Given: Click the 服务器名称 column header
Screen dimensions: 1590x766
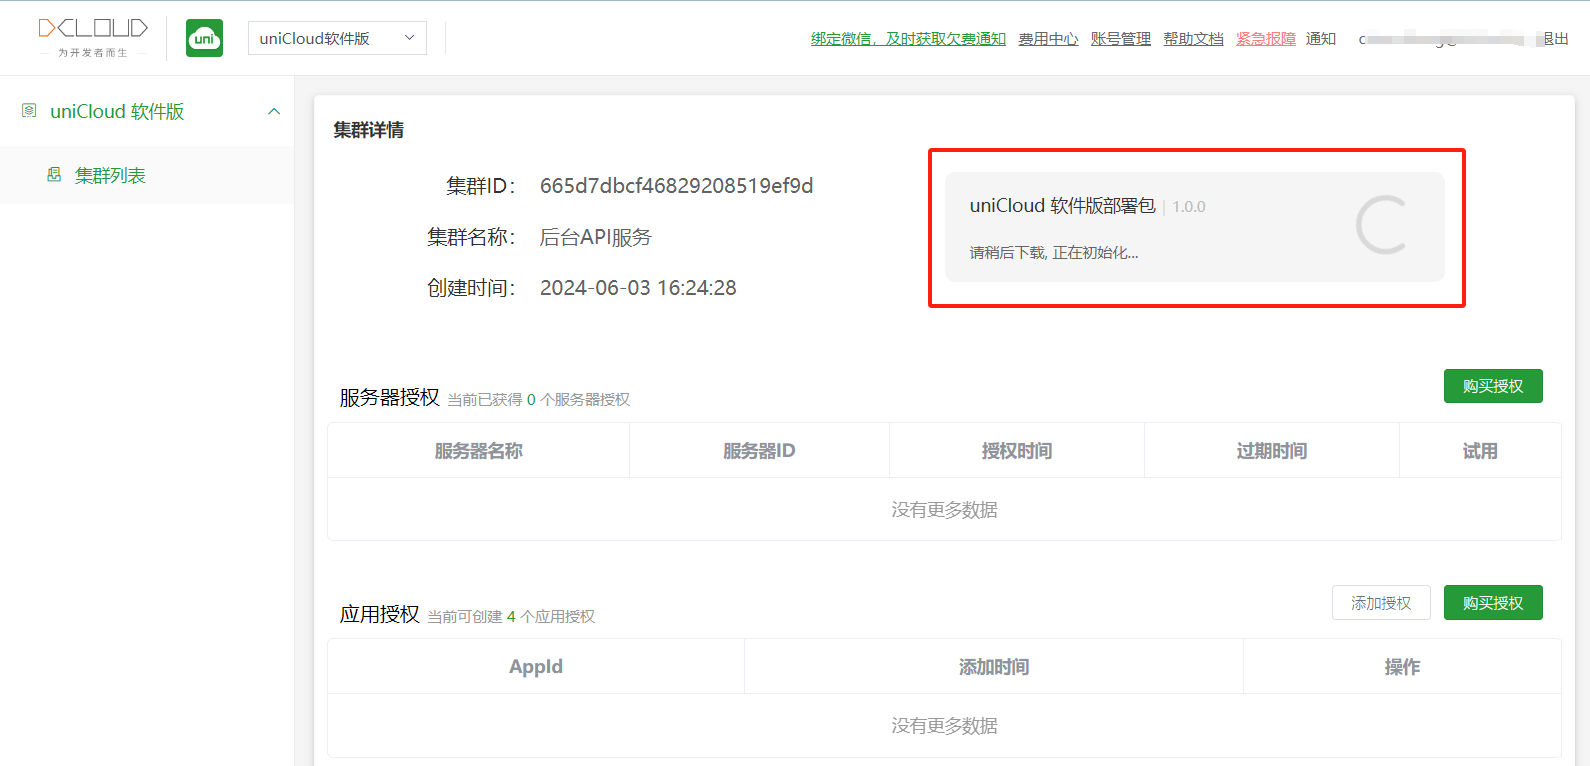Looking at the screenshot, I should pyautogui.click(x=479, y=451).
